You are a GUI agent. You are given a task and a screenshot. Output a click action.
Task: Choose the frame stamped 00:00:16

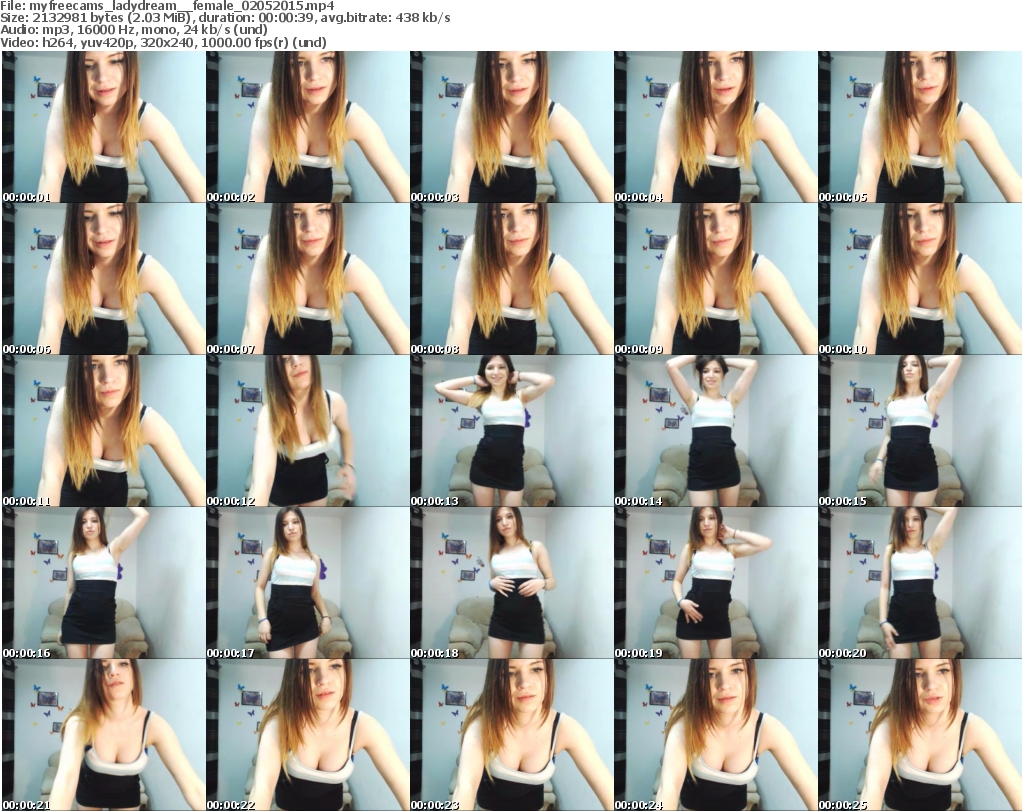pos(104,583)
